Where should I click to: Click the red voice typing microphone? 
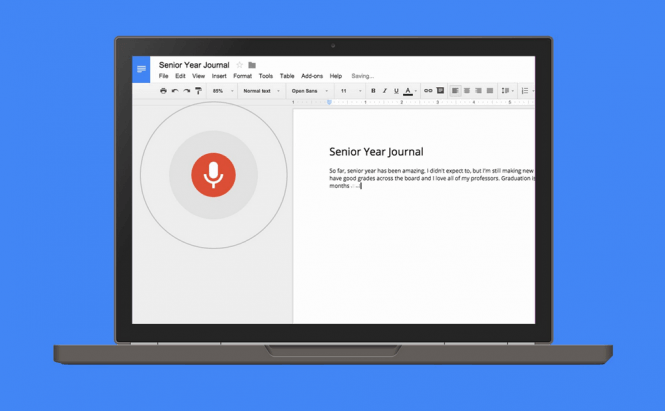213,175
